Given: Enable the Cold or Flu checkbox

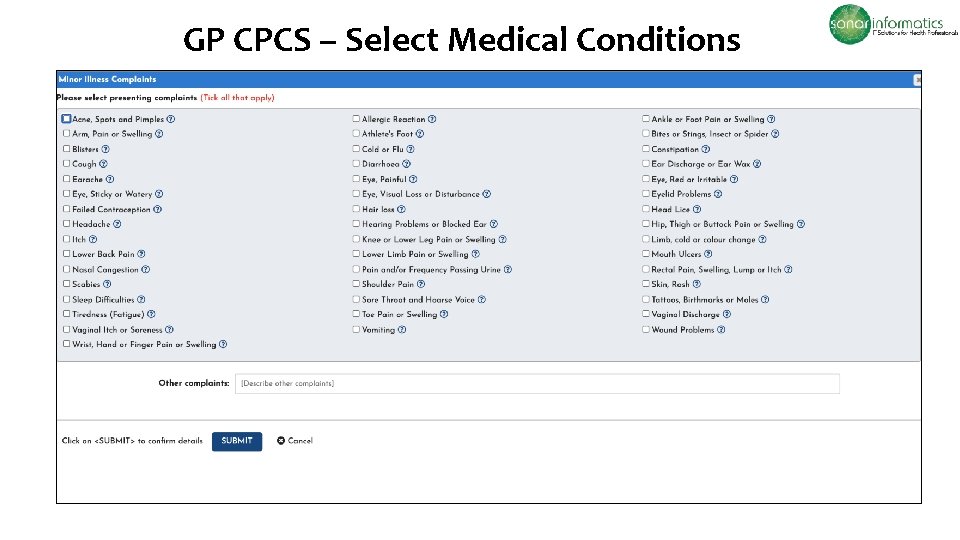Looking at the screenshot, I should (356, 149).
